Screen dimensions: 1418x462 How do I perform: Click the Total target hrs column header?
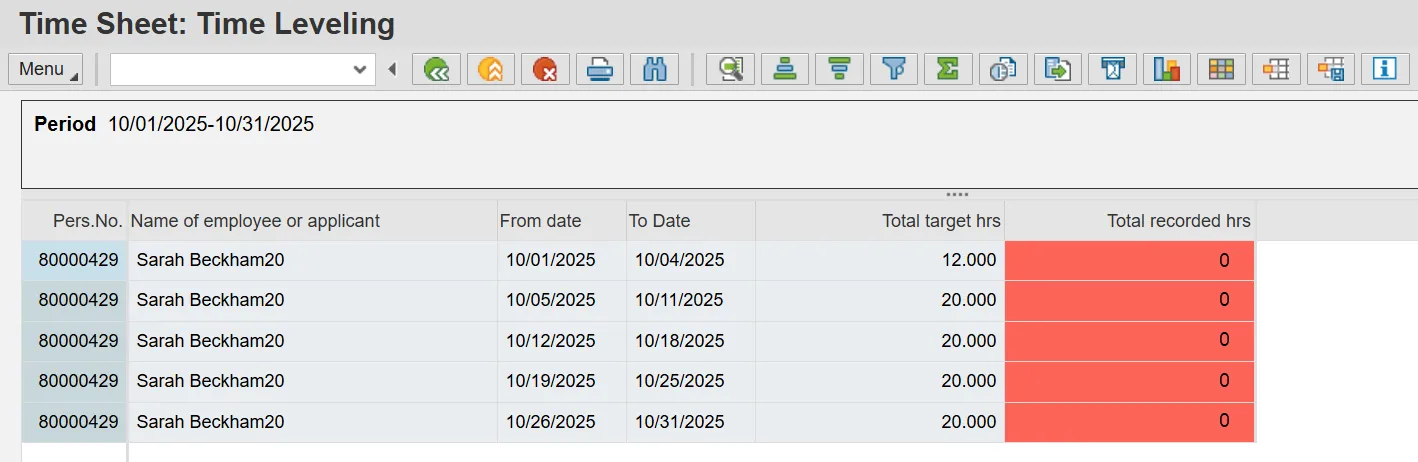940,221
